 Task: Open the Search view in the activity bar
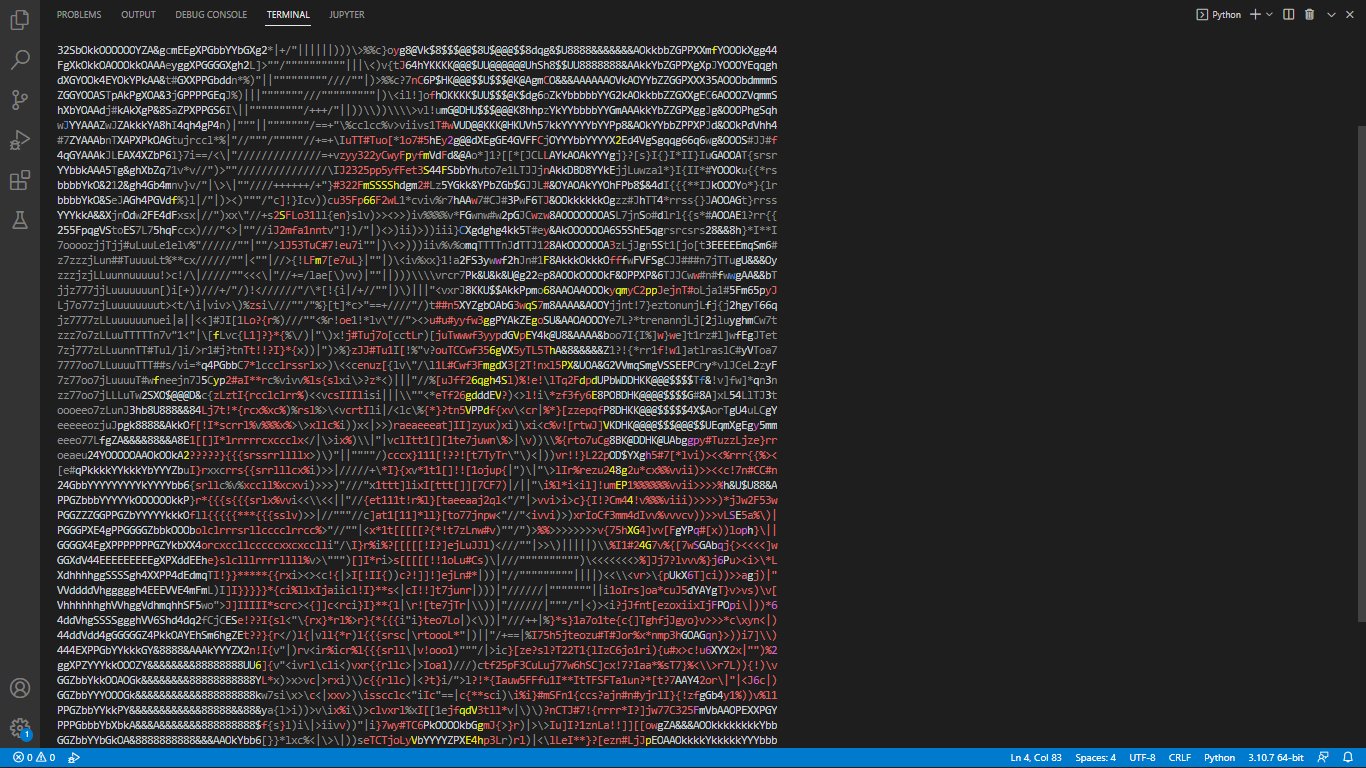point(19,60)
